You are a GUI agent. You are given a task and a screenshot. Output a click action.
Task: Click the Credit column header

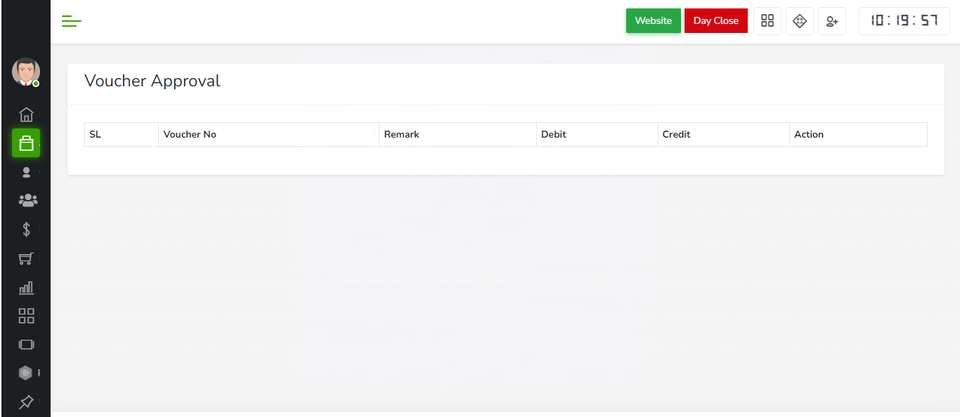tap(724, 134)
